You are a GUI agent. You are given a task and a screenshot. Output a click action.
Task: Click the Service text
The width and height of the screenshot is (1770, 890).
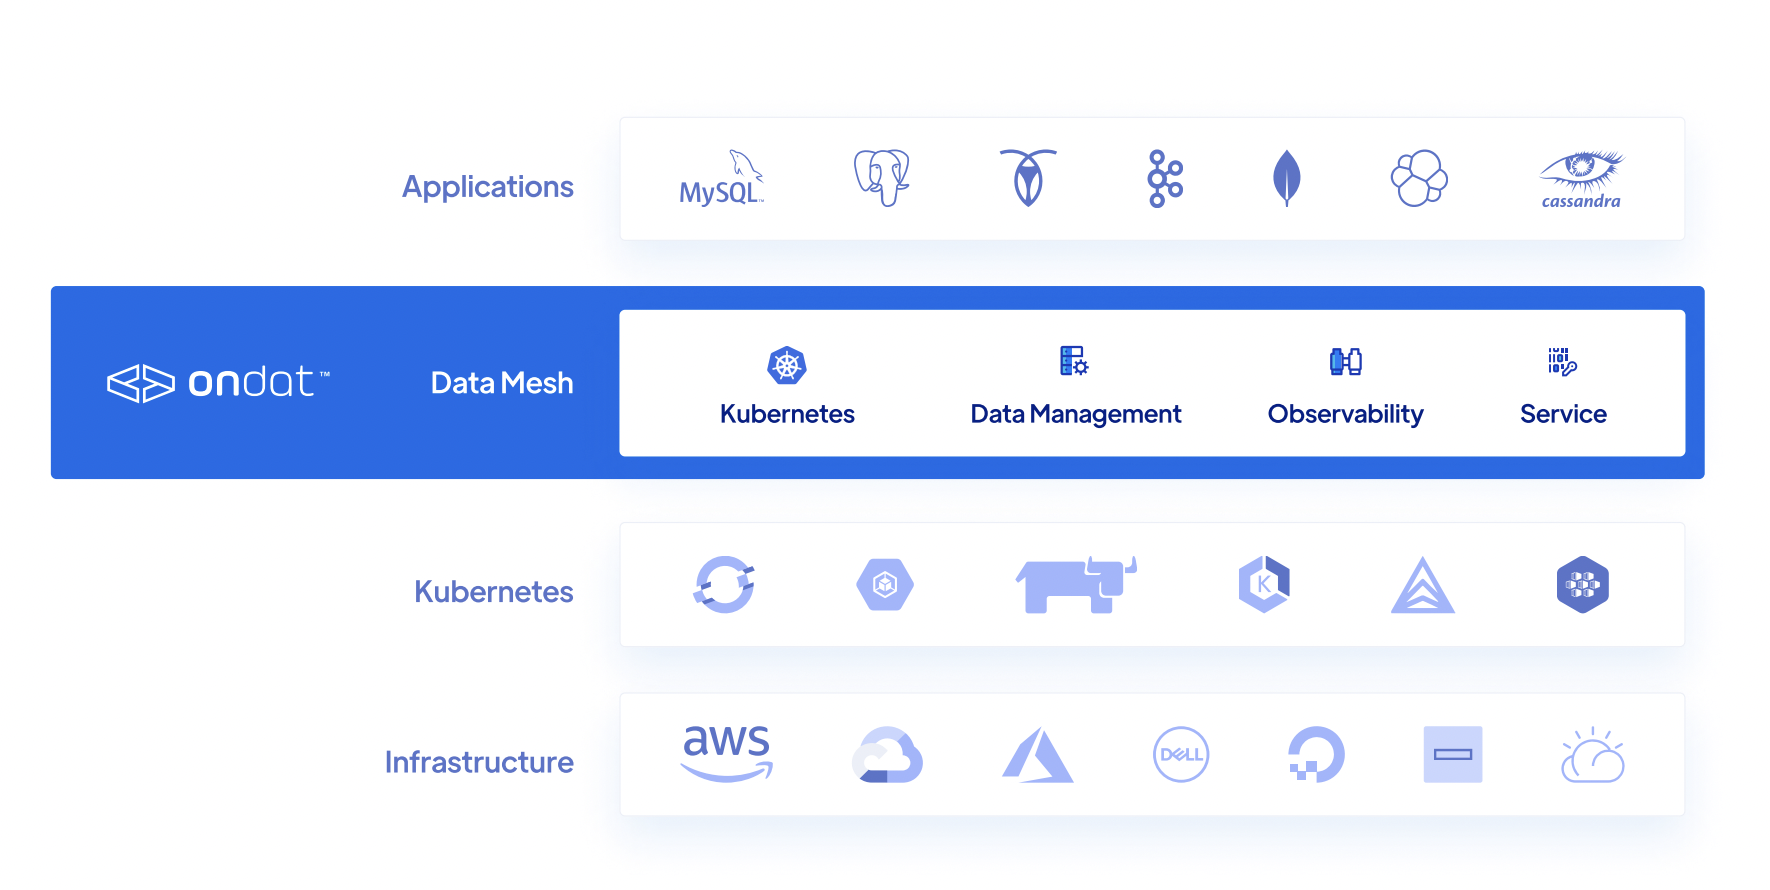[x=1563, y=414]
